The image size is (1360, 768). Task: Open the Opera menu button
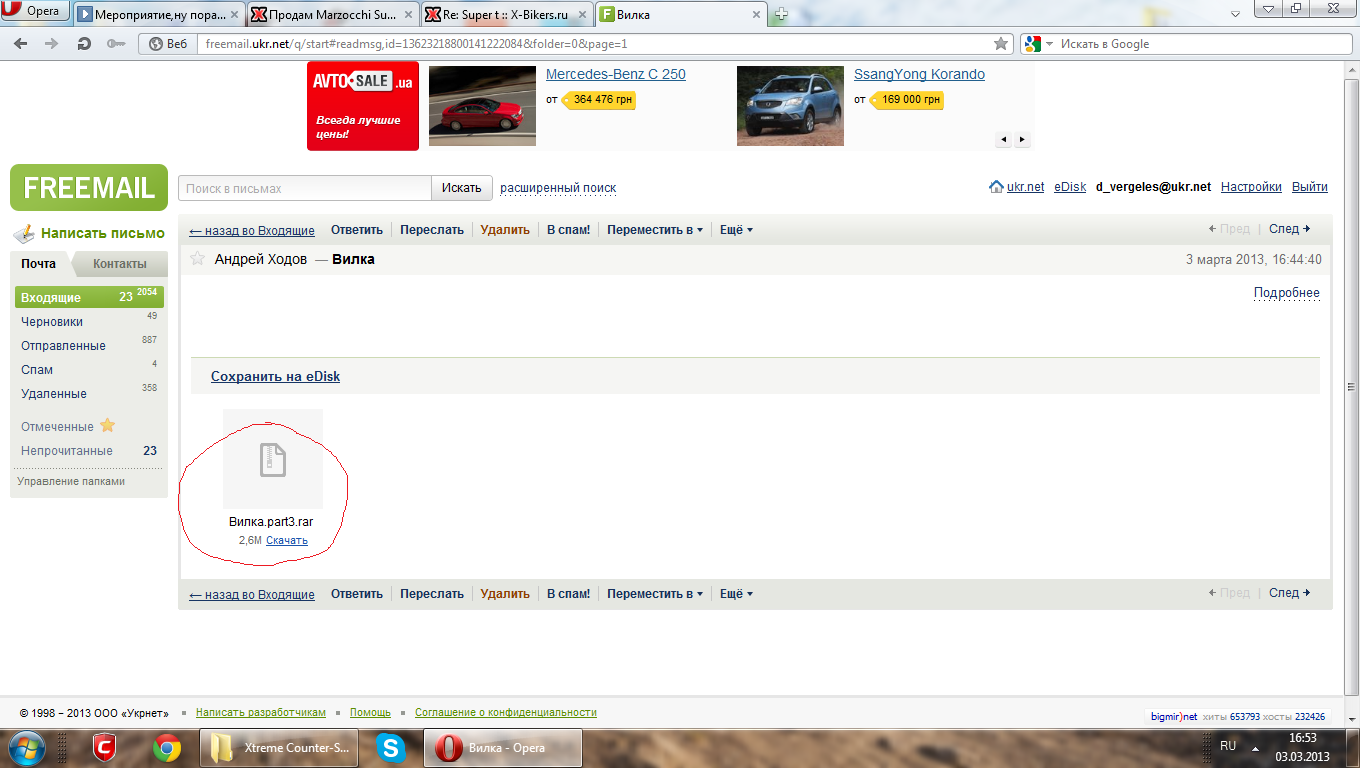coord(35,12)
